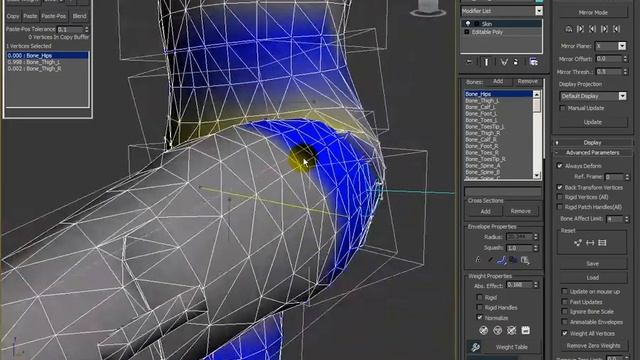Click Paste Blue to Green Bones icon
Viewport: 640px width, 360px height.
[x=592, y=29]
